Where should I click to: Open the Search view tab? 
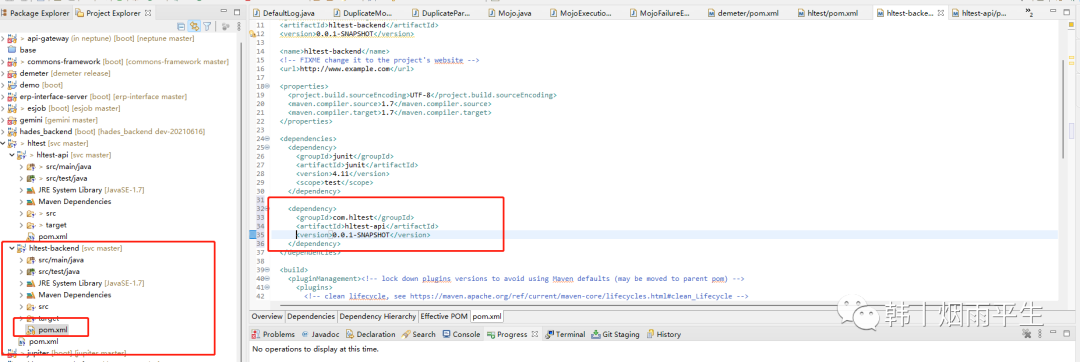click(x=418, y=334)
